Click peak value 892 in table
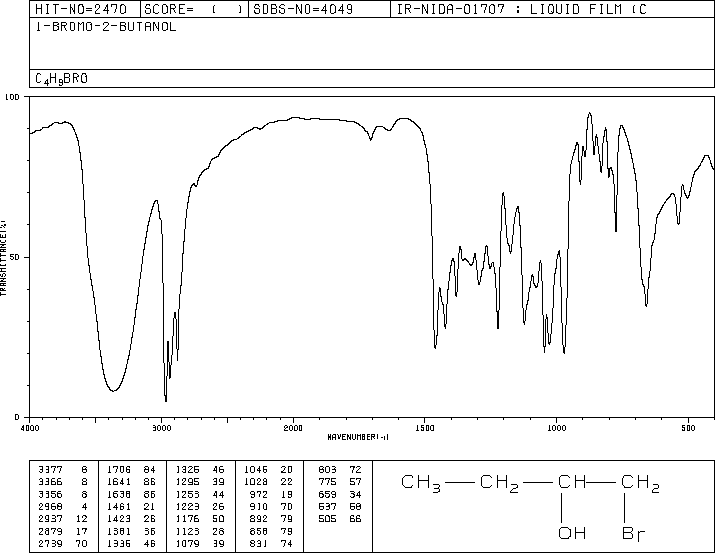Viewport: 715px width, 553px height. tap(259, 519)
